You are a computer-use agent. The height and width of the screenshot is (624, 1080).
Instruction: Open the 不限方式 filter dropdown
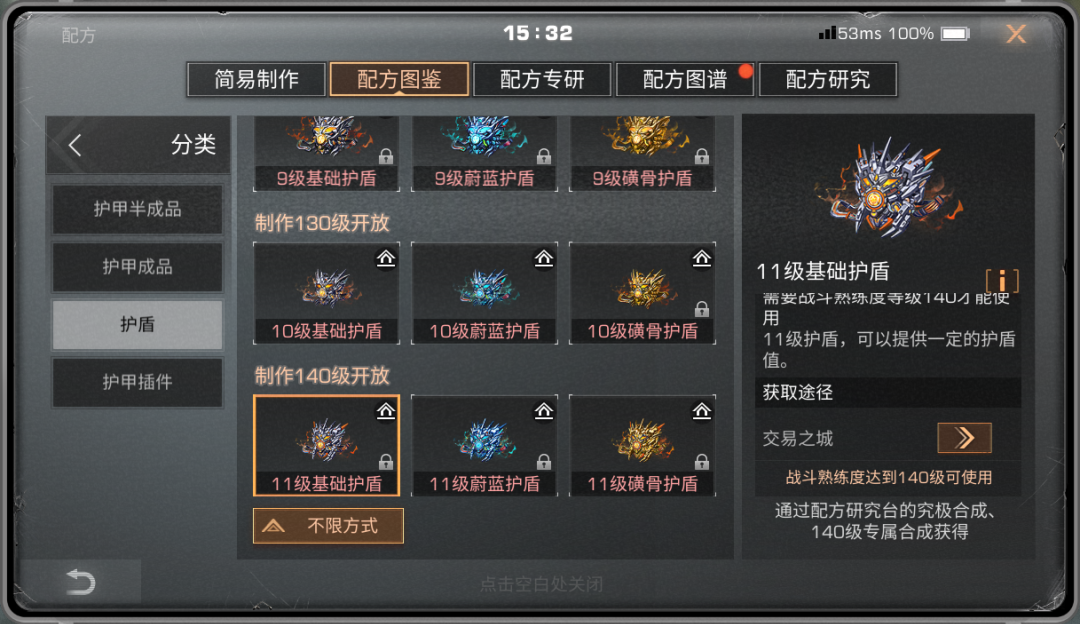point(329,526)
